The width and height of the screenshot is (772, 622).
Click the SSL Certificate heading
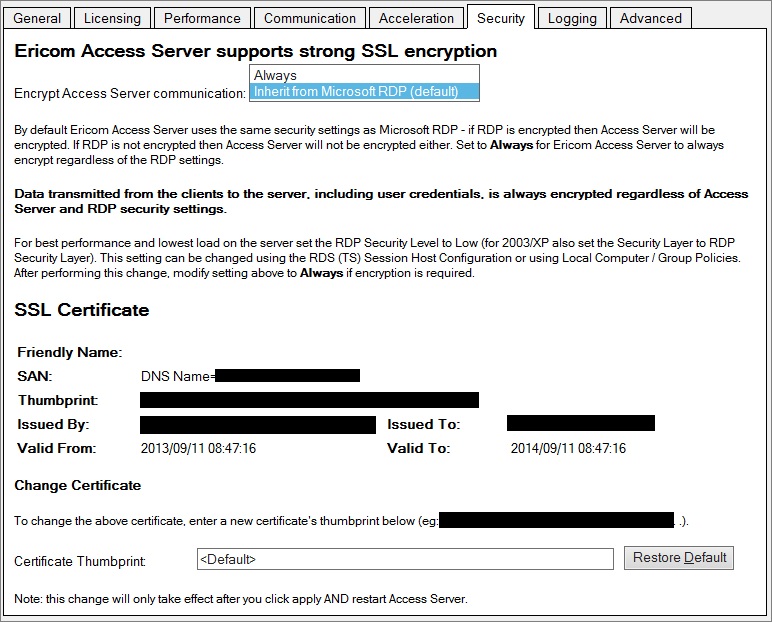[82, 310]
